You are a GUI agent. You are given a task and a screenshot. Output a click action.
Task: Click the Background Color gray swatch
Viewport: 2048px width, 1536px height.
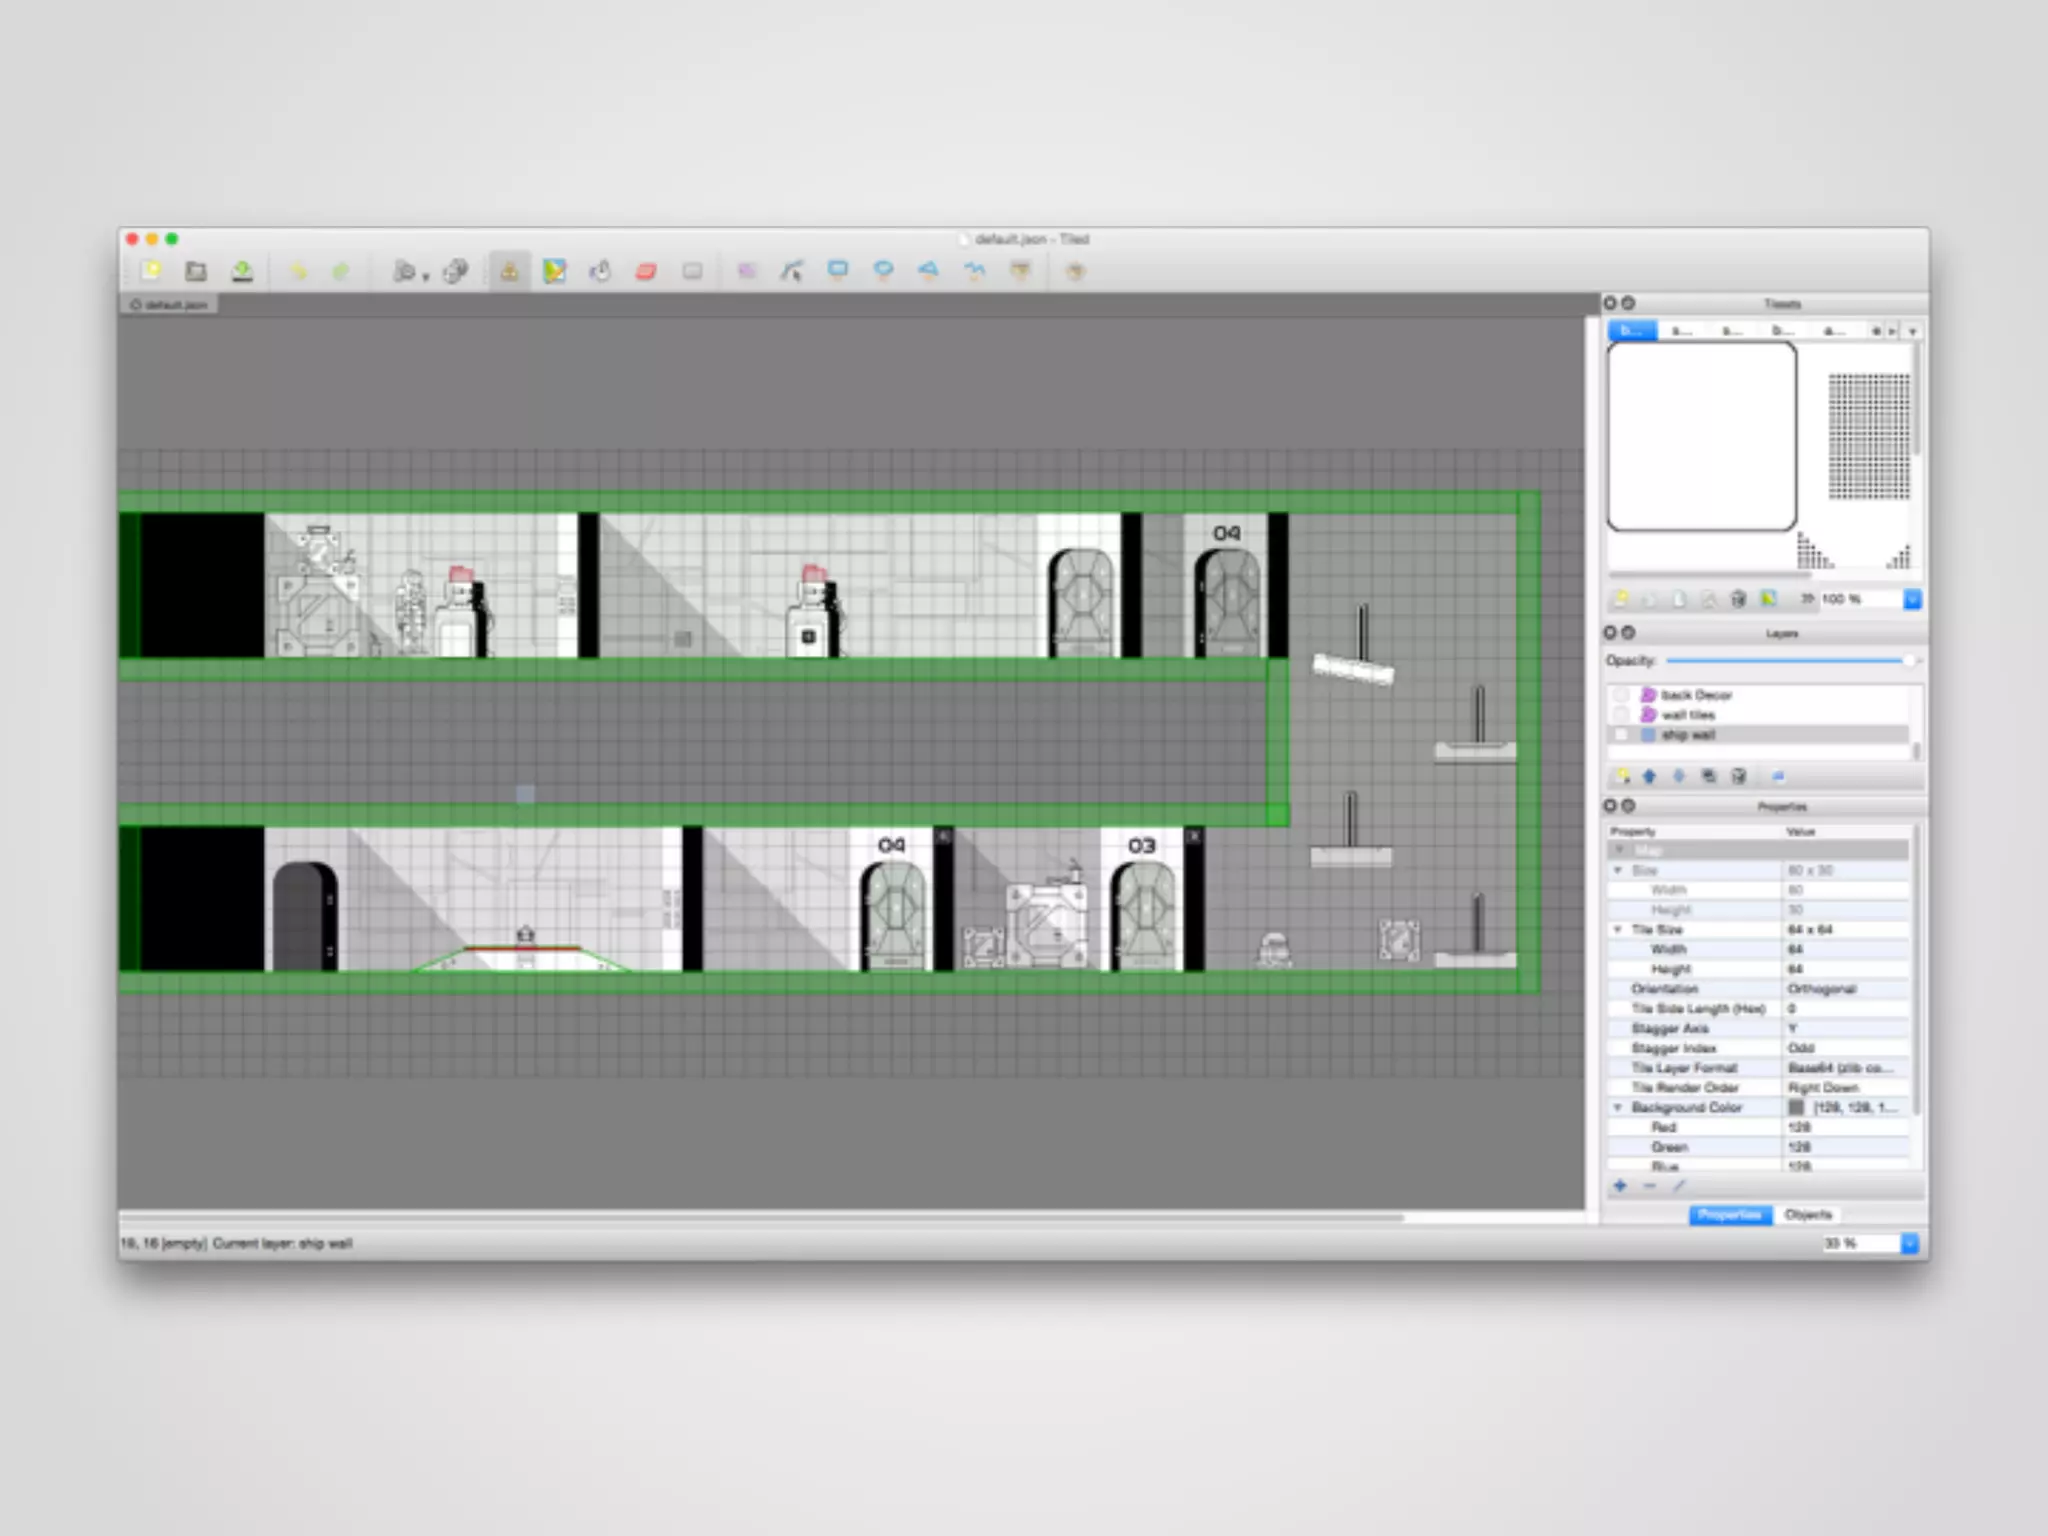coord(1796,1108)
